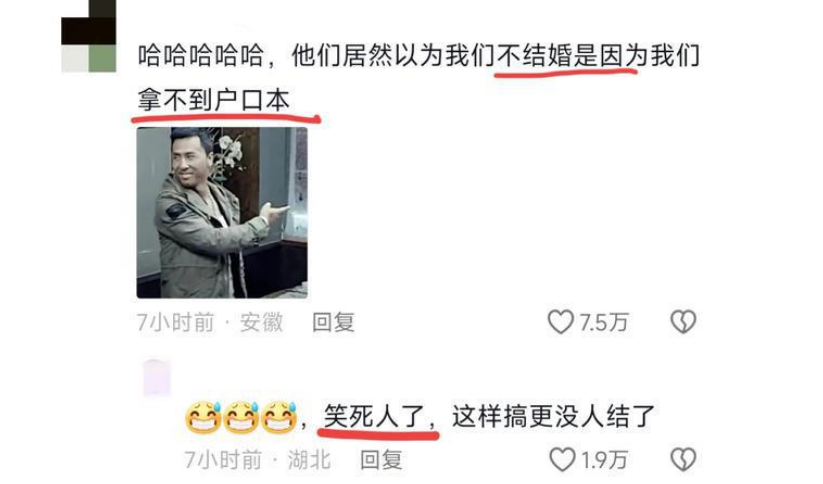Image resolution: width=823 pixels, height=484 pixels.
Task: Like the comment with 7.5万 likes
Action: (x=561, y=322)
